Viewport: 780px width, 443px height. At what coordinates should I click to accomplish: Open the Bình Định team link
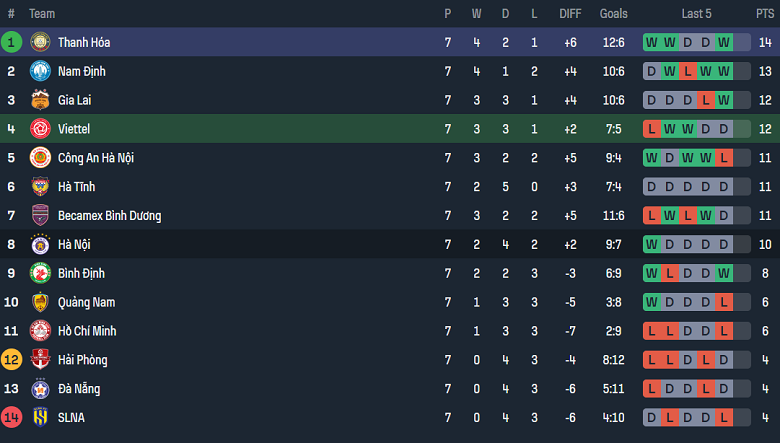81,273
